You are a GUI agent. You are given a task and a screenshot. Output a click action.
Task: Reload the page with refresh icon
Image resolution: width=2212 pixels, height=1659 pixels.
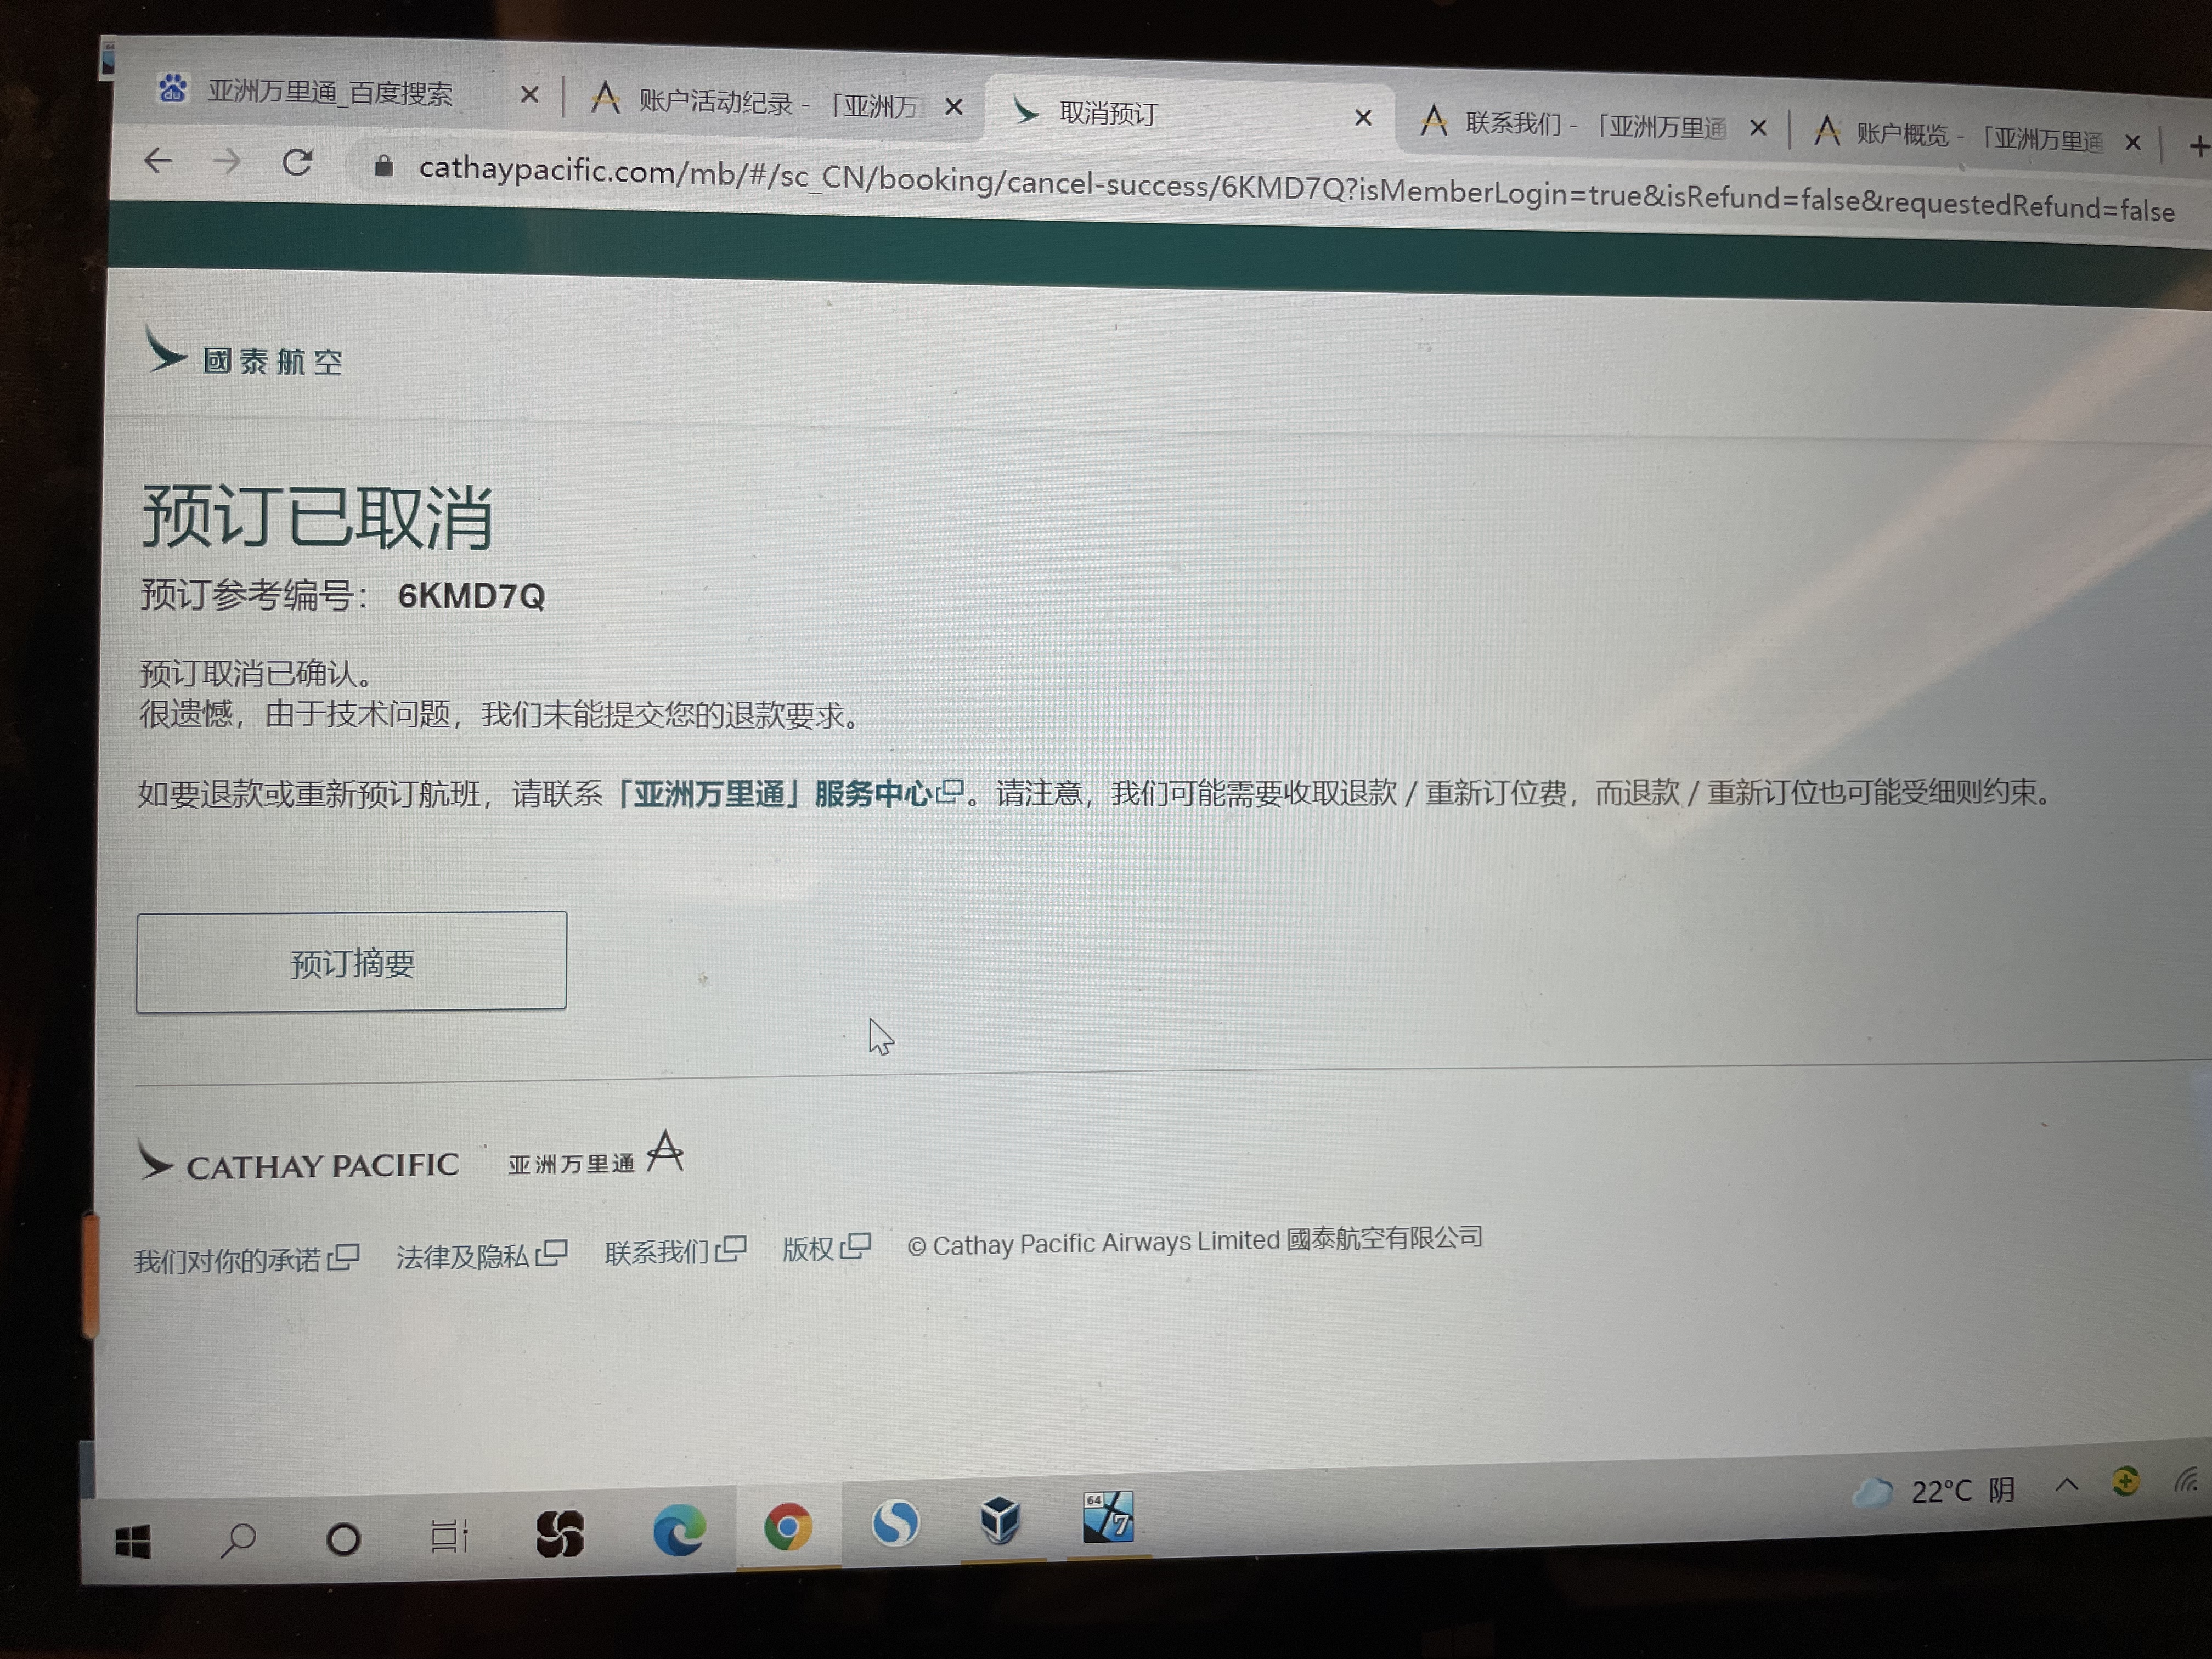[297, 162]
